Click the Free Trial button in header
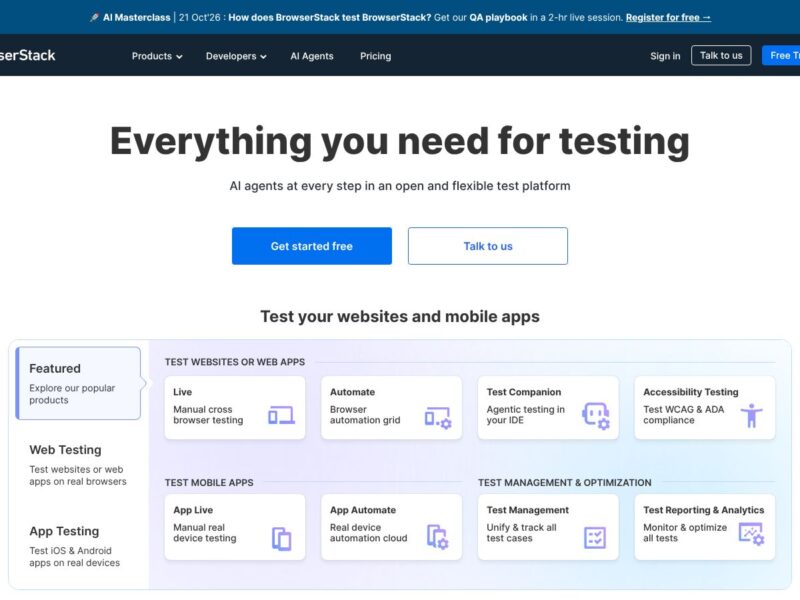This screenshot has height=600, width=800. [781, 55]
